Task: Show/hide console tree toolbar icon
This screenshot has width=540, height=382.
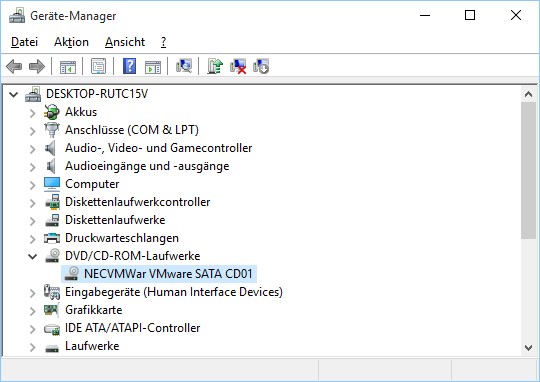Action: [x=68, y=66]
